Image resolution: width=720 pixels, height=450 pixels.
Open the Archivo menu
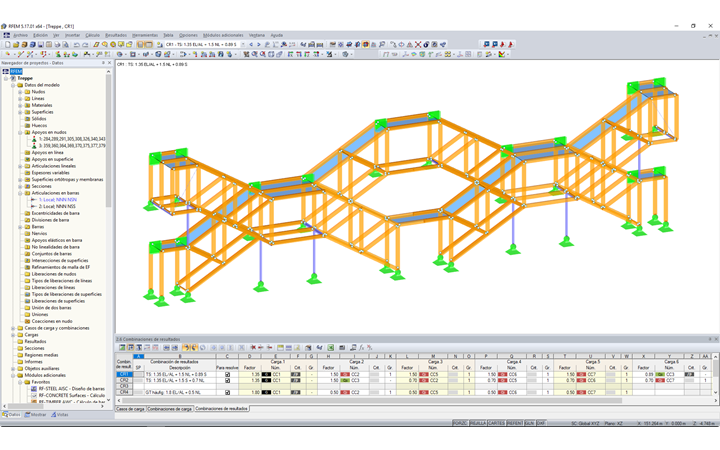point(20,35)
